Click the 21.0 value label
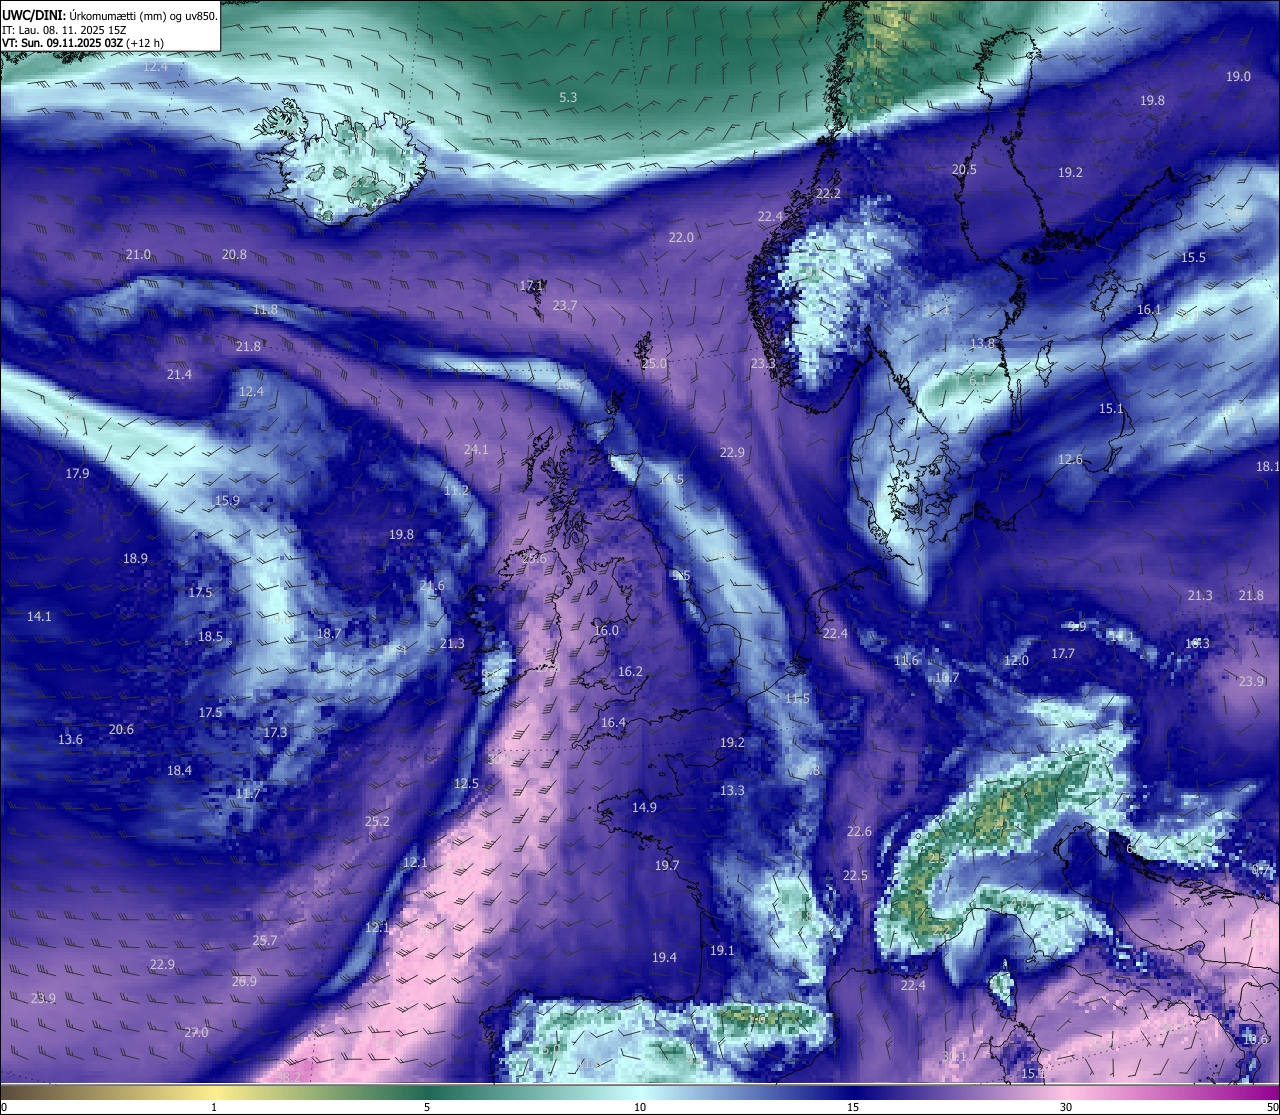 click(x=138, y=255)
